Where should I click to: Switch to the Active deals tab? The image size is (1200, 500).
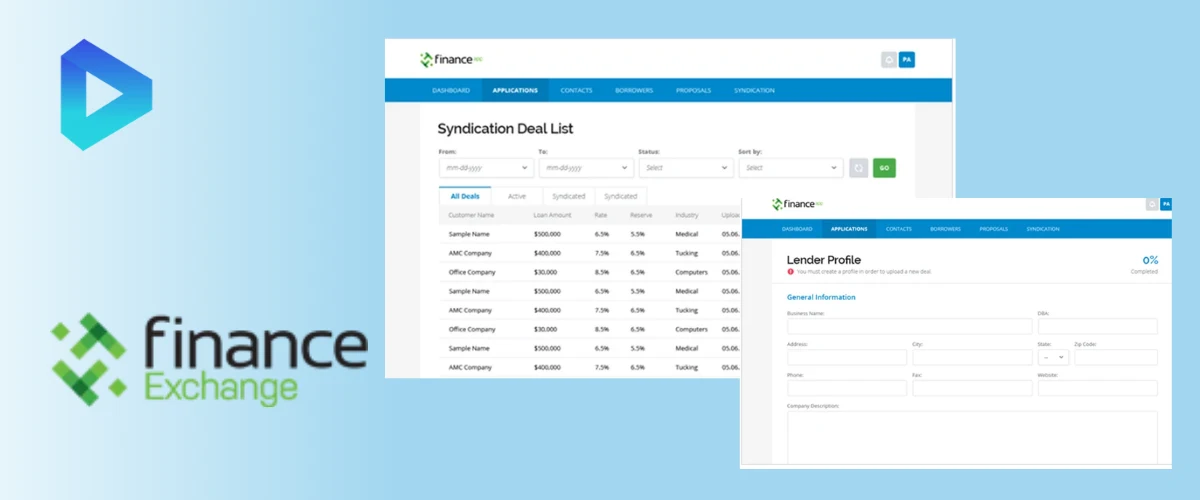(517, 196)
